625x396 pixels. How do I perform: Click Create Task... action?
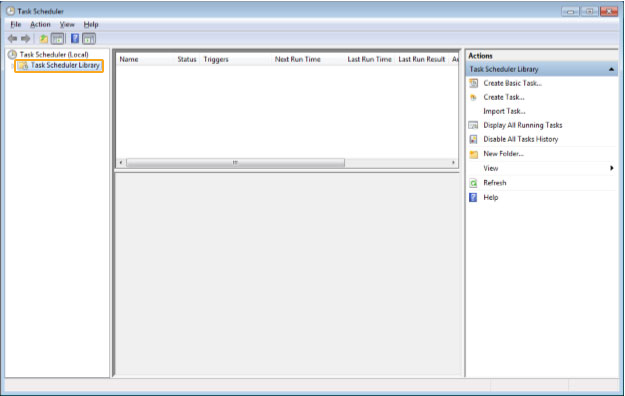pos(504,97)
